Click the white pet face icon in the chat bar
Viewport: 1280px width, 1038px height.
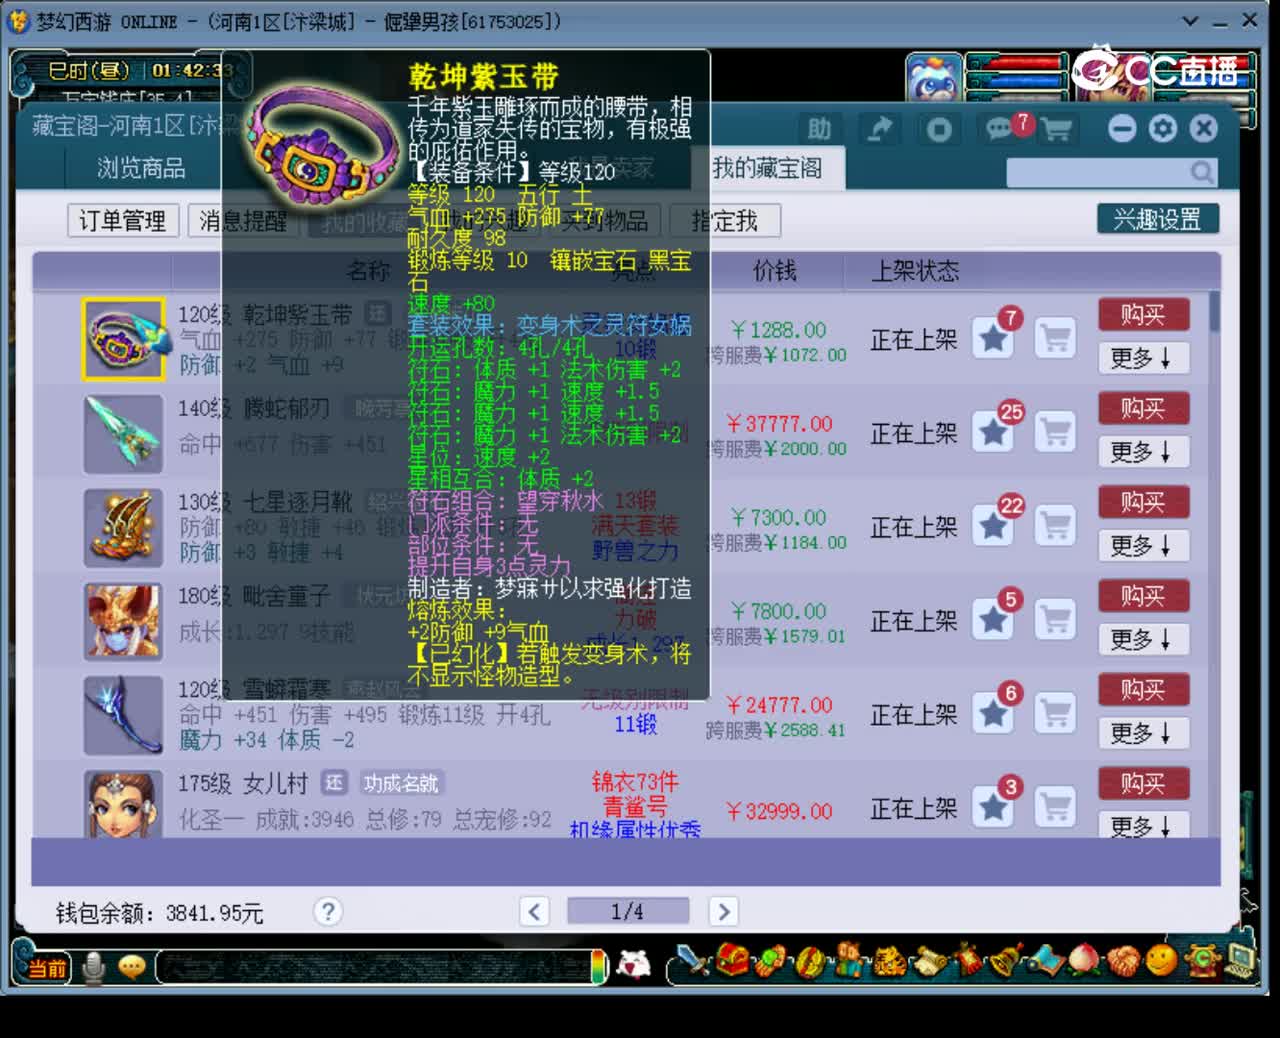coord(633,965)
